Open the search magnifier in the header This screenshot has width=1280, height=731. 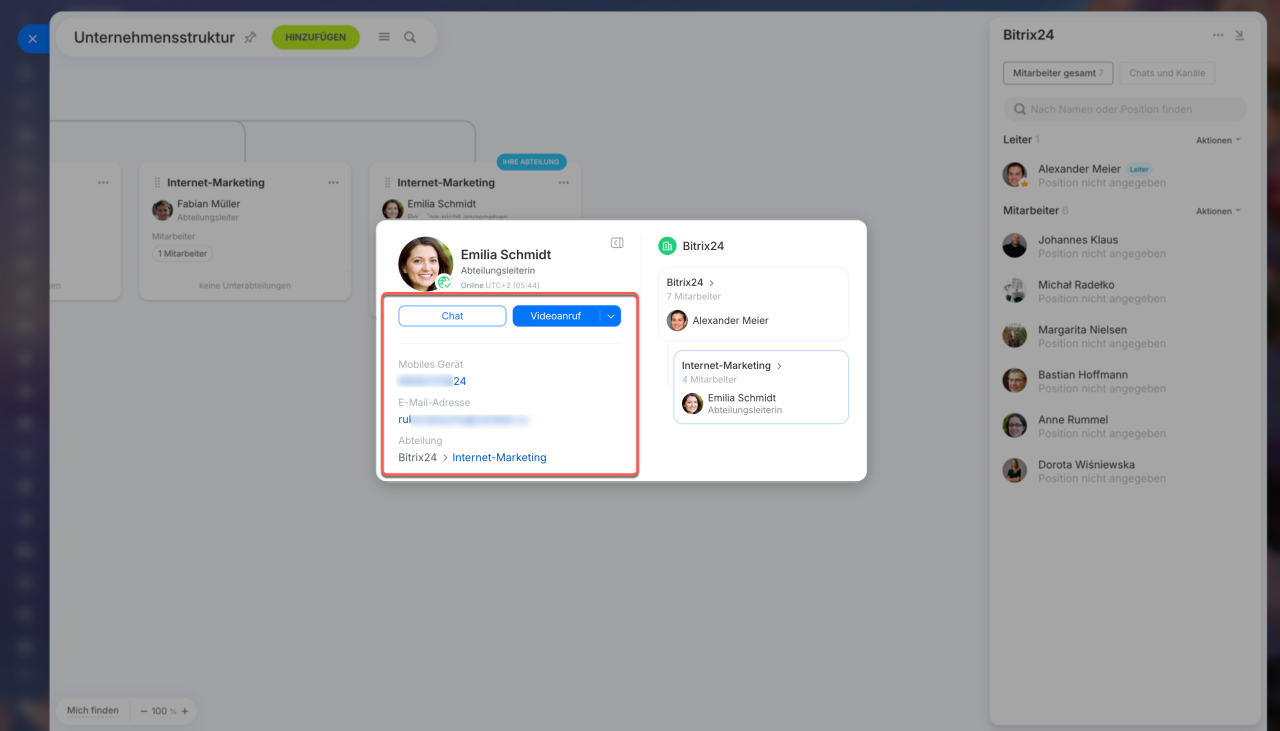point(410,37)
